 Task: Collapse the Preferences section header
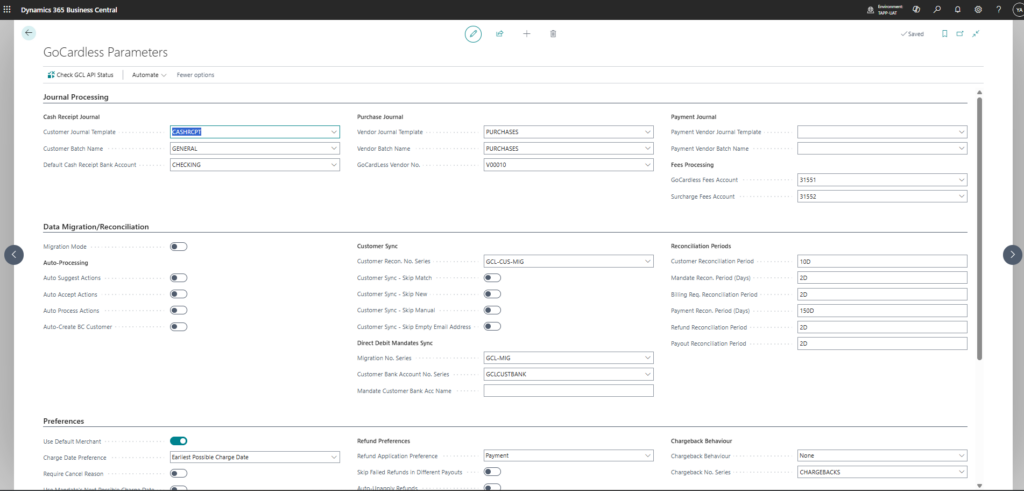click(63, 421)
